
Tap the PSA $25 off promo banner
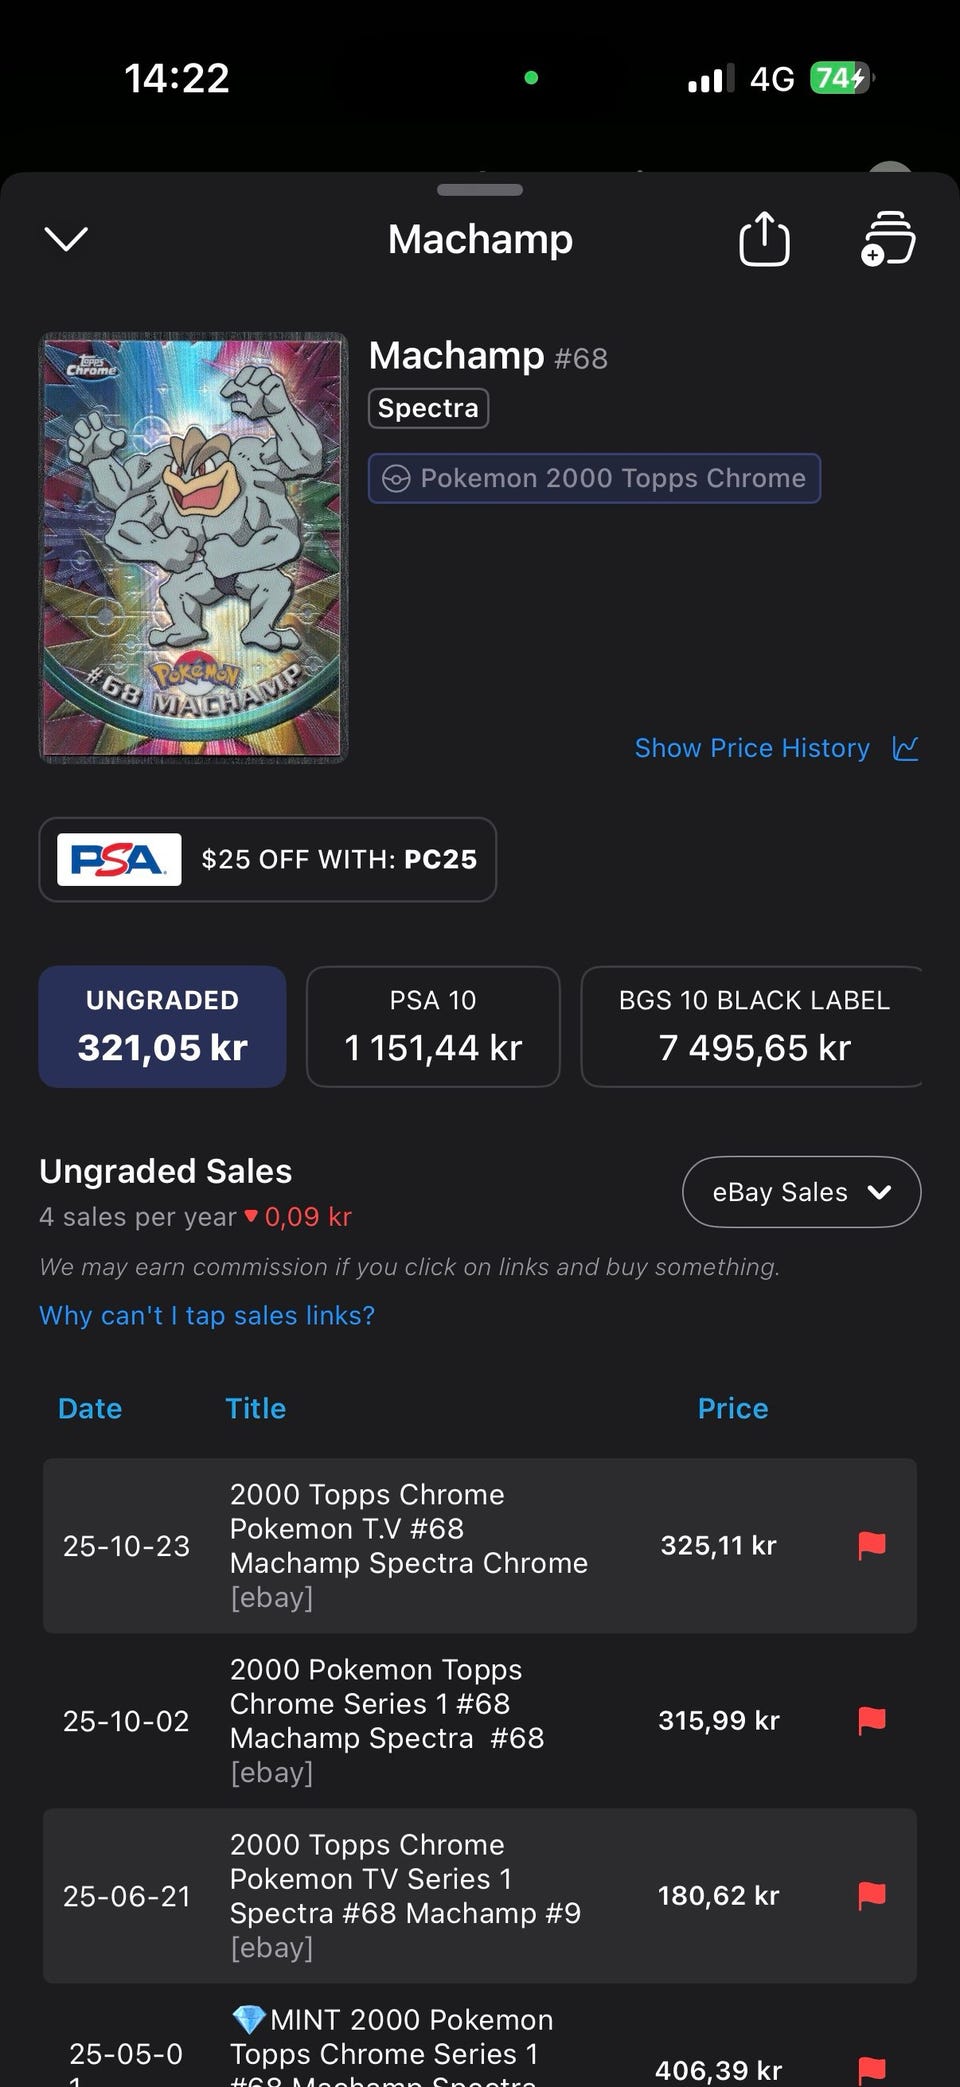(x=267, y=859)
